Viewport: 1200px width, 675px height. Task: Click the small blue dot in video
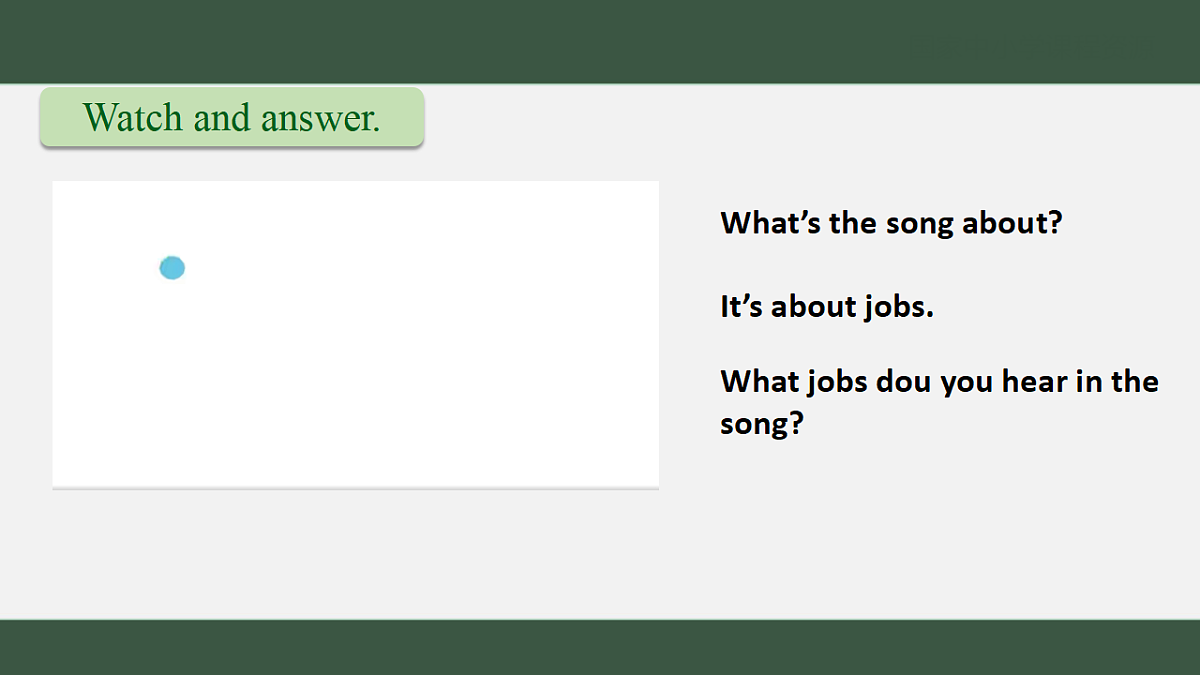[x=172, y=268]
